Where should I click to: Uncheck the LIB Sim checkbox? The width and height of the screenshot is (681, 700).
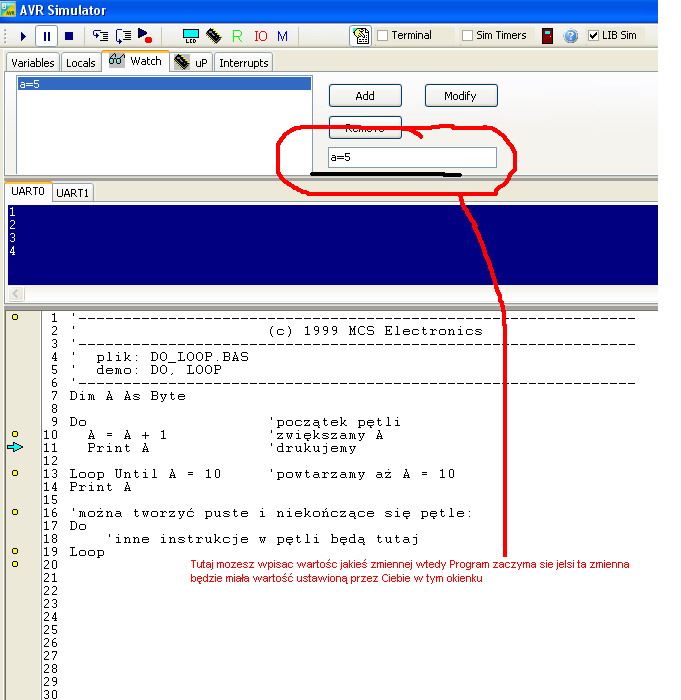coord(593,35)
